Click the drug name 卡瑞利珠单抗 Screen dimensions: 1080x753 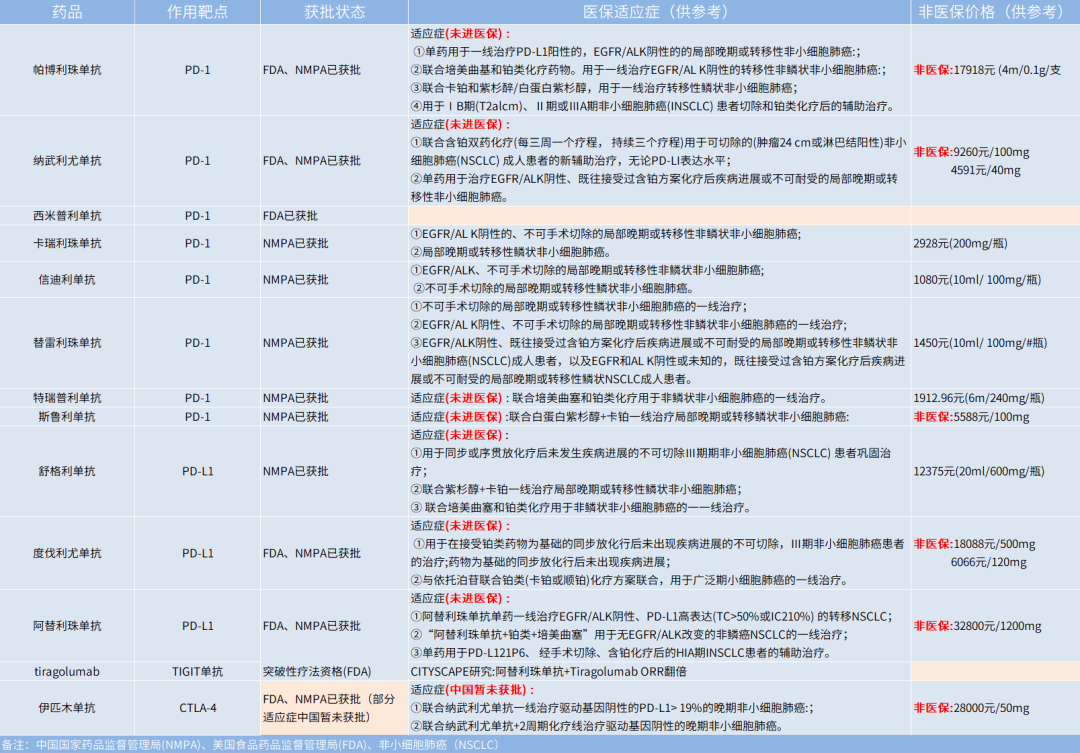(x=67, y=243)
